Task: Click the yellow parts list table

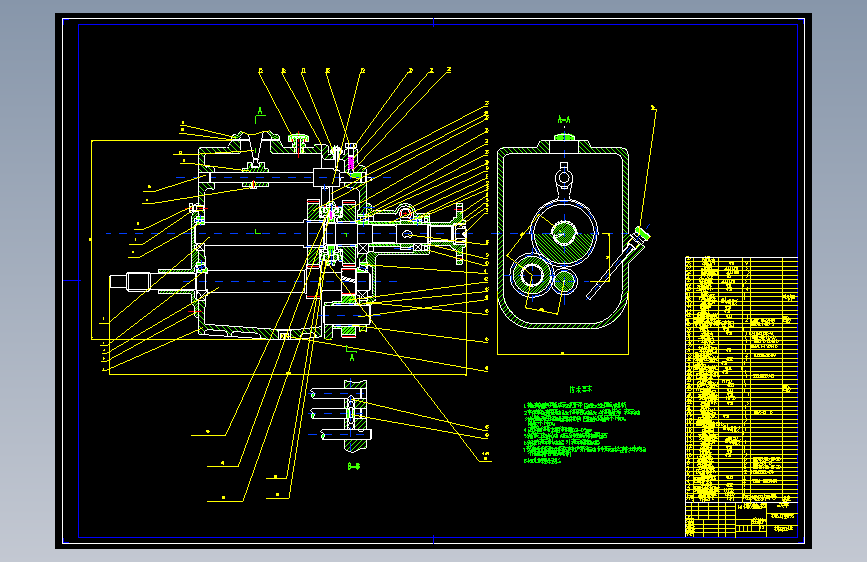Action: (741, 379)
